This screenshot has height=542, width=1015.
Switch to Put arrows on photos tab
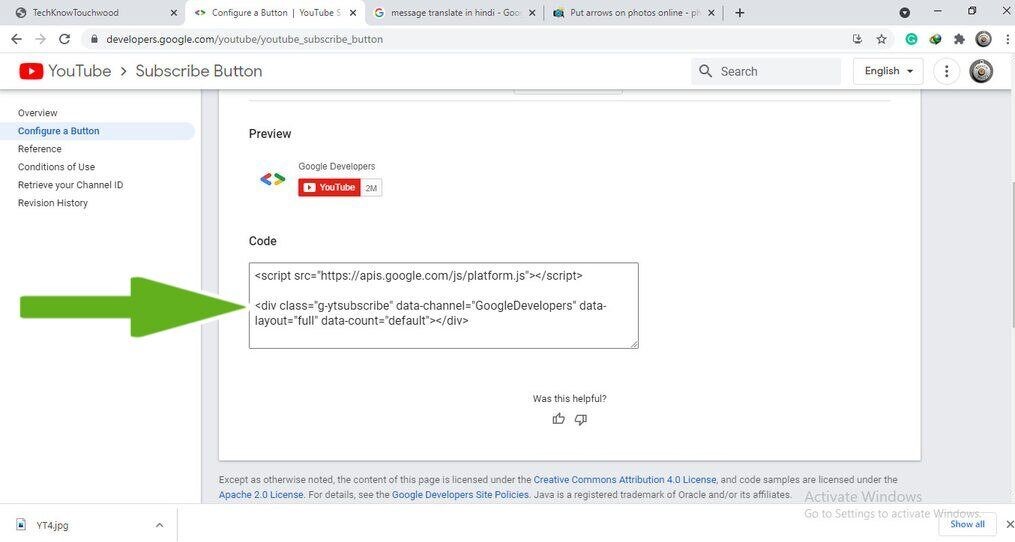tap(632, 13)
